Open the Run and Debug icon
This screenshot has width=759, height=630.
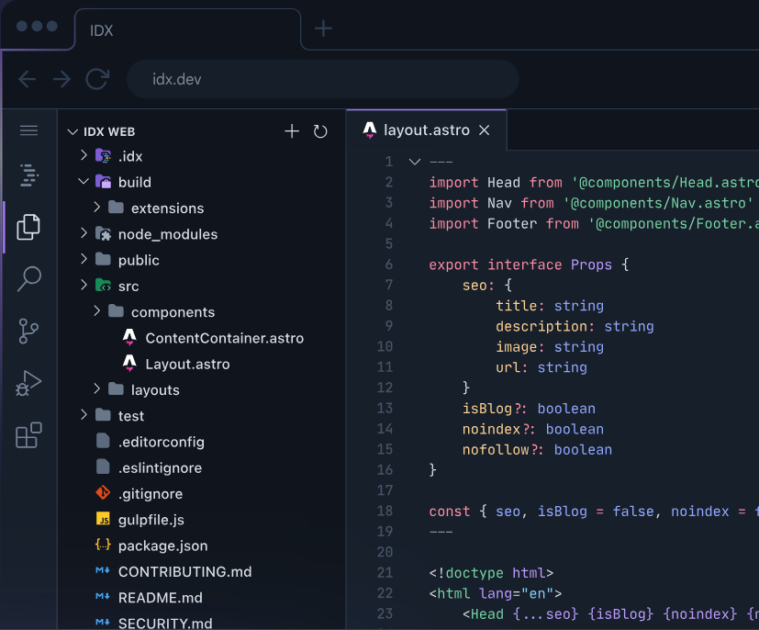tap(29, 383)
